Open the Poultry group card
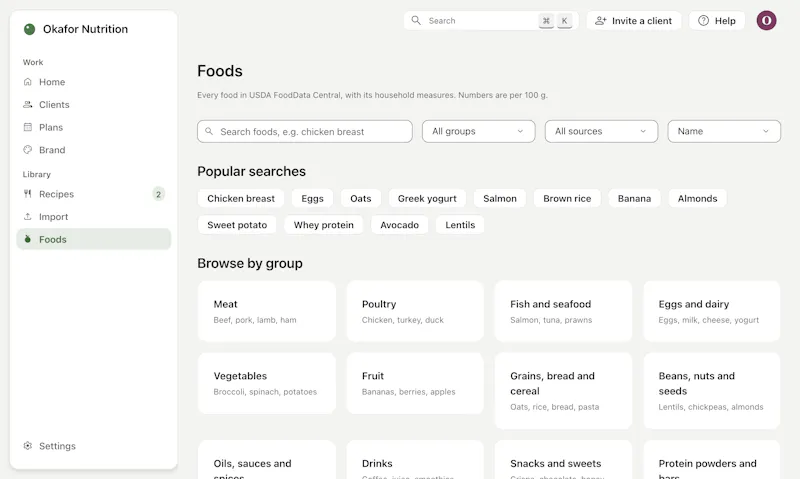 click(415, 311)
